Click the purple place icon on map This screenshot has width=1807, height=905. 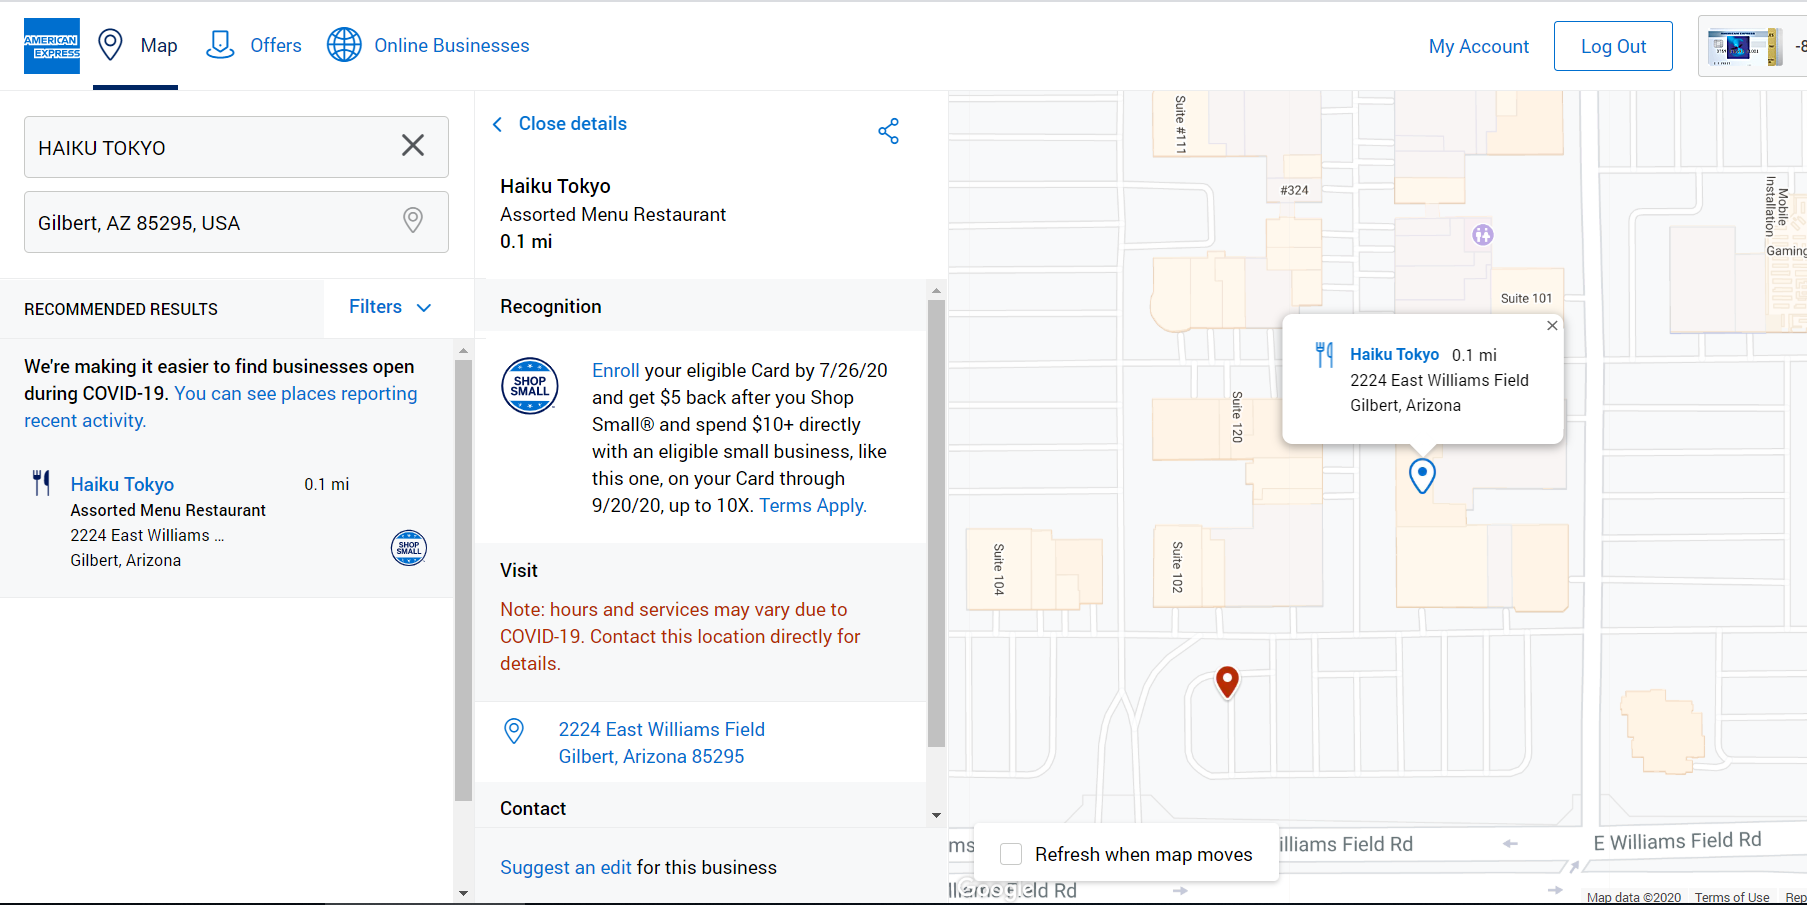[x=1483, y=235]
